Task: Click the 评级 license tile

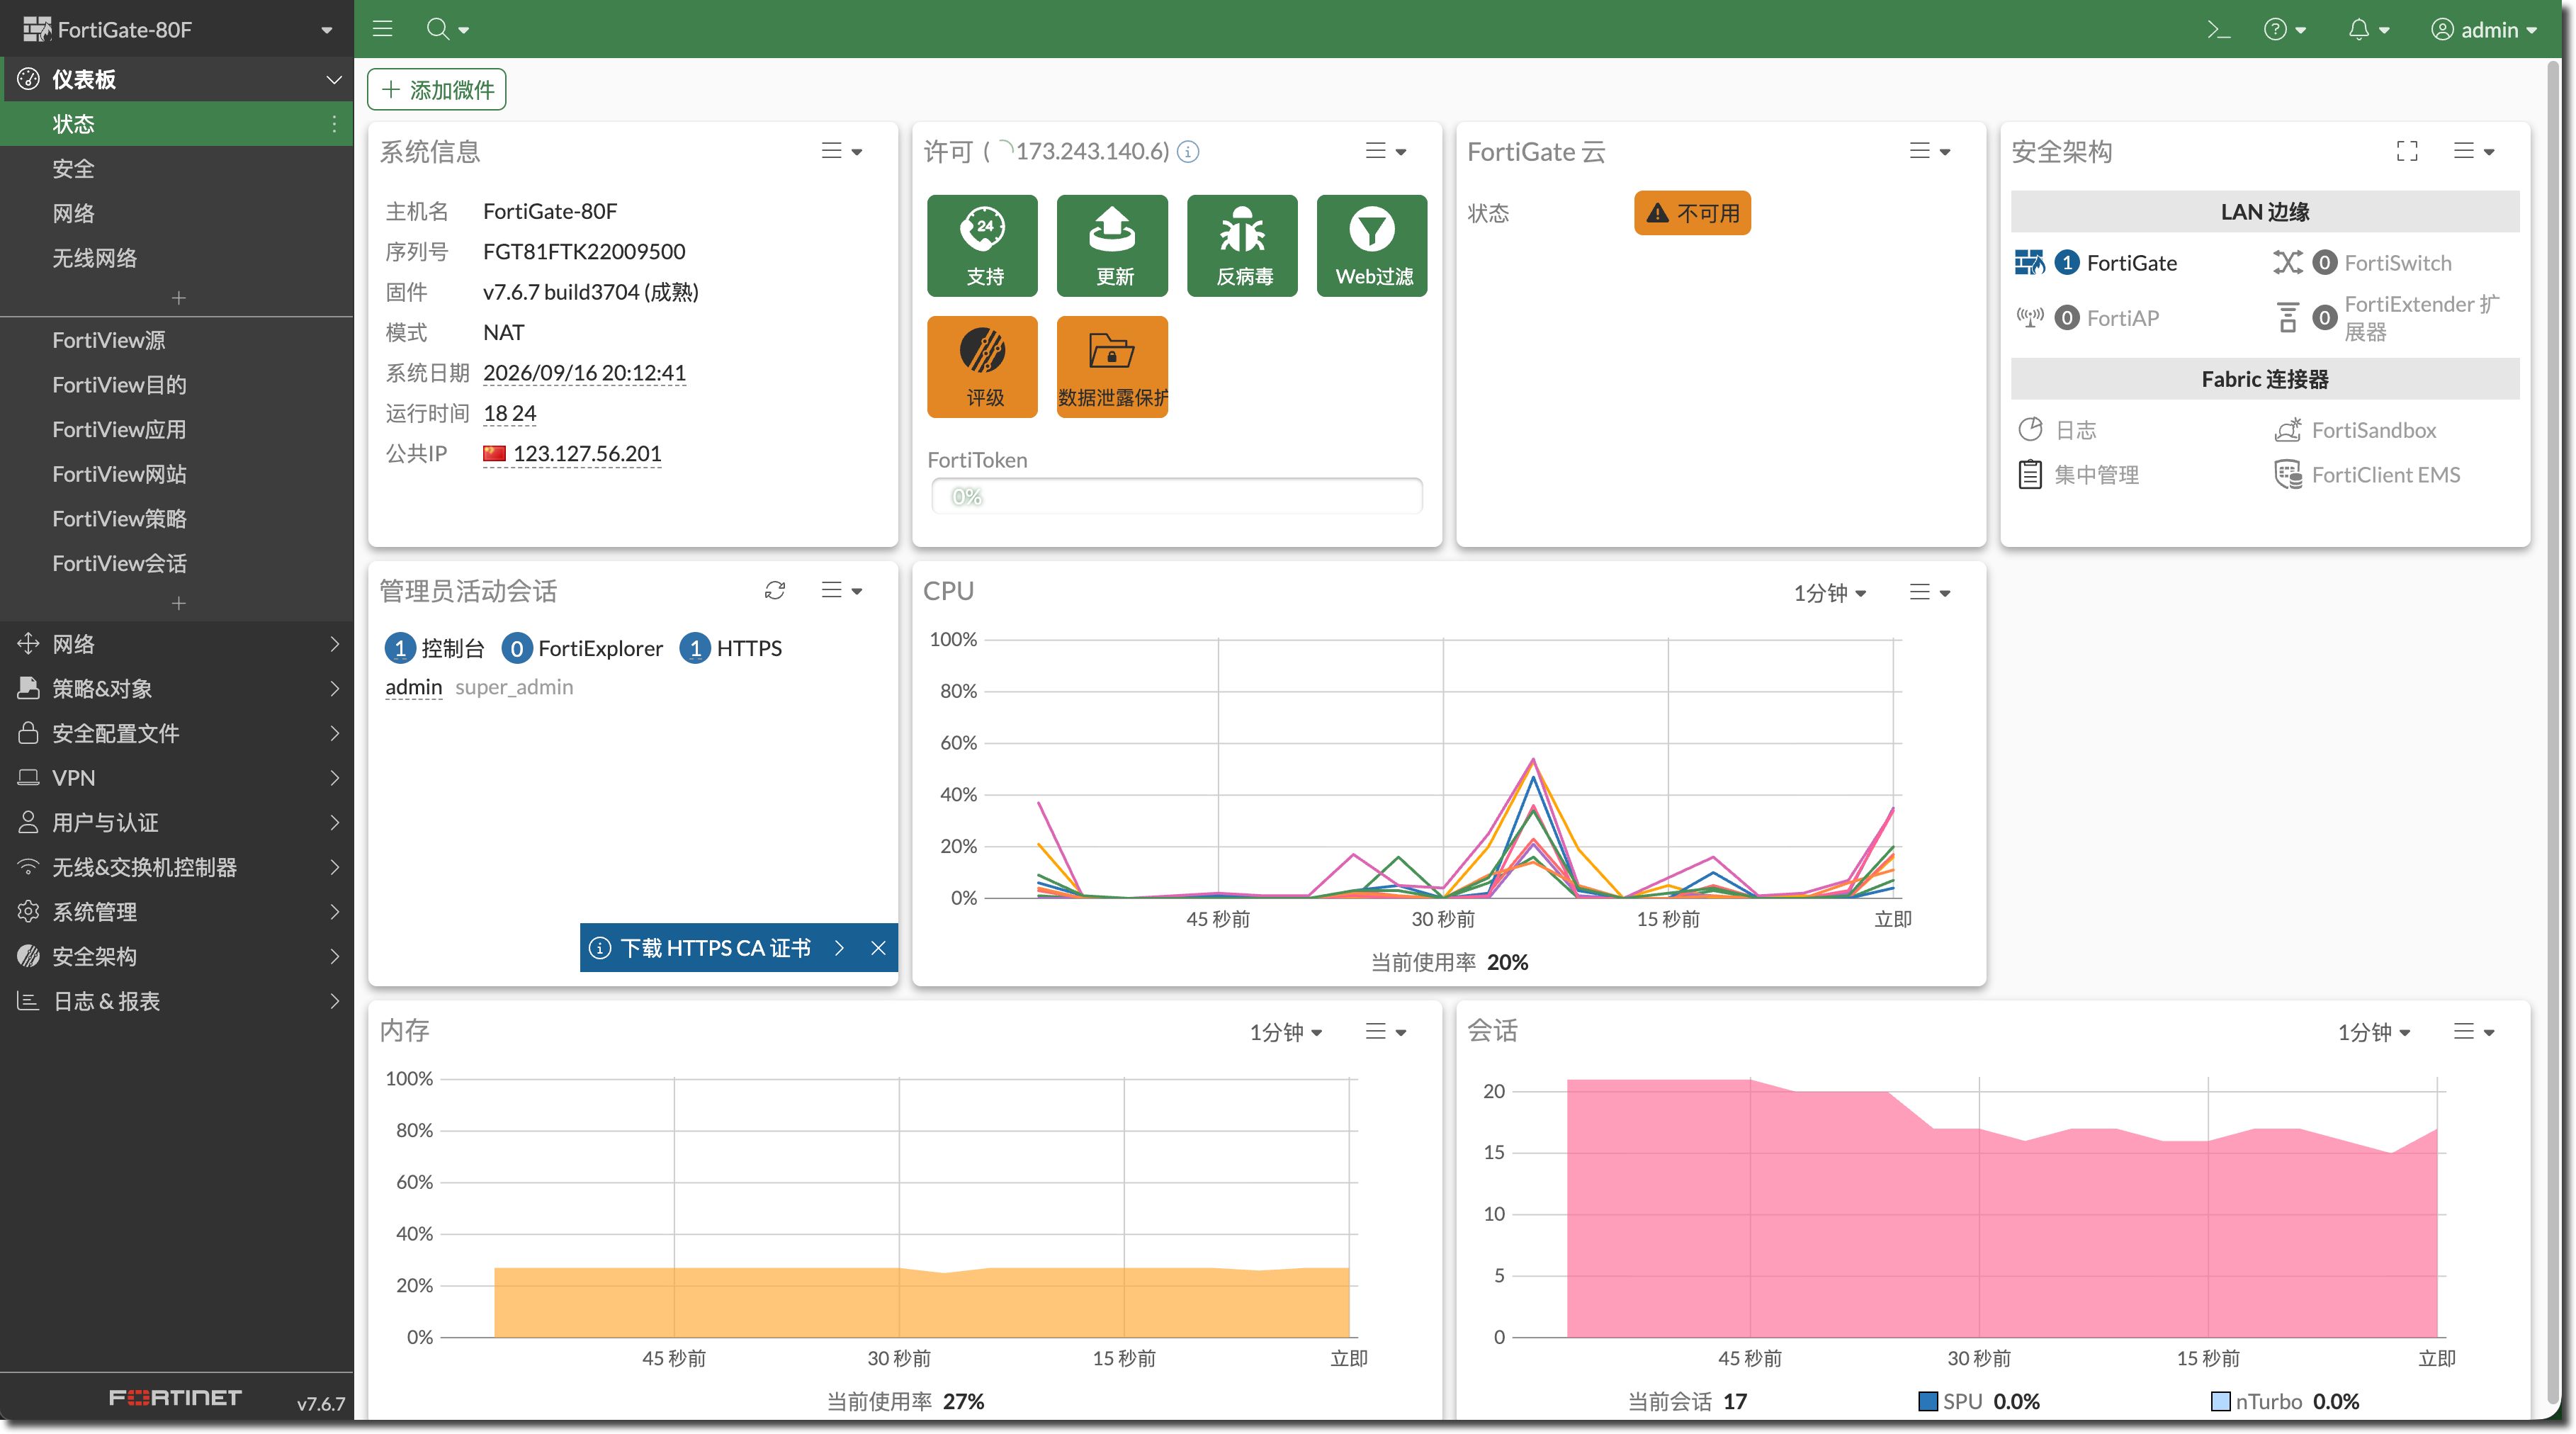Action: pos(982,367)
